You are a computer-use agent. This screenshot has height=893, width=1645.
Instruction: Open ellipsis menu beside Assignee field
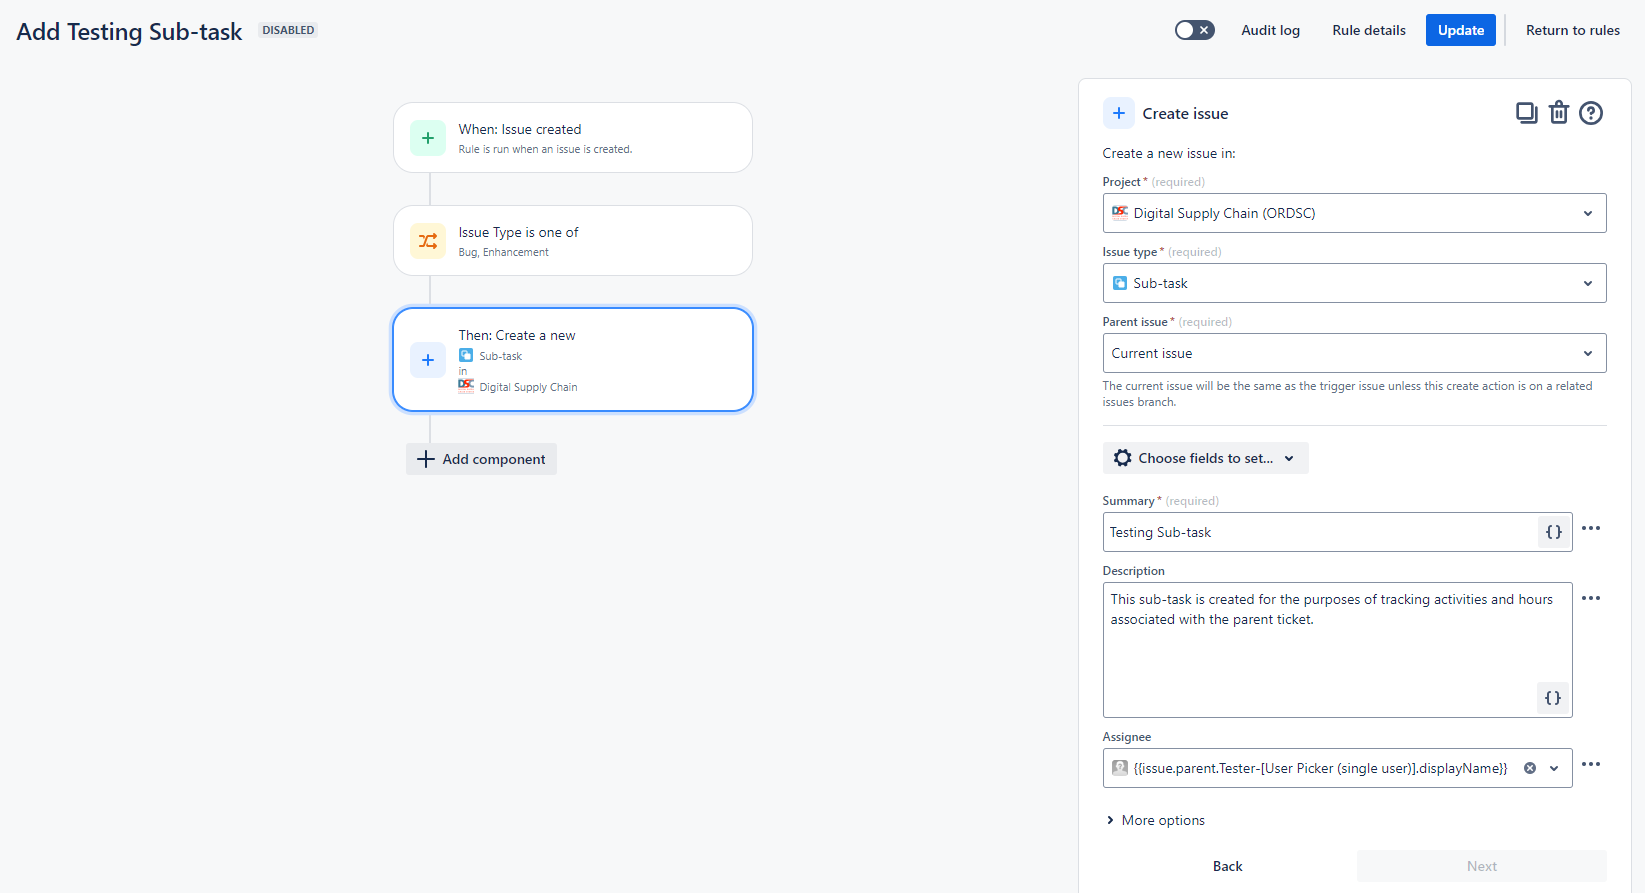point(1590,764)
